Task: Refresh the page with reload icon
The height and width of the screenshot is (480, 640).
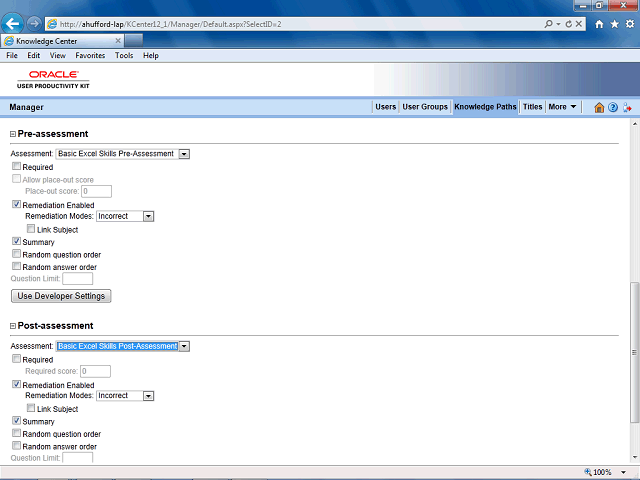Action: 569,24
